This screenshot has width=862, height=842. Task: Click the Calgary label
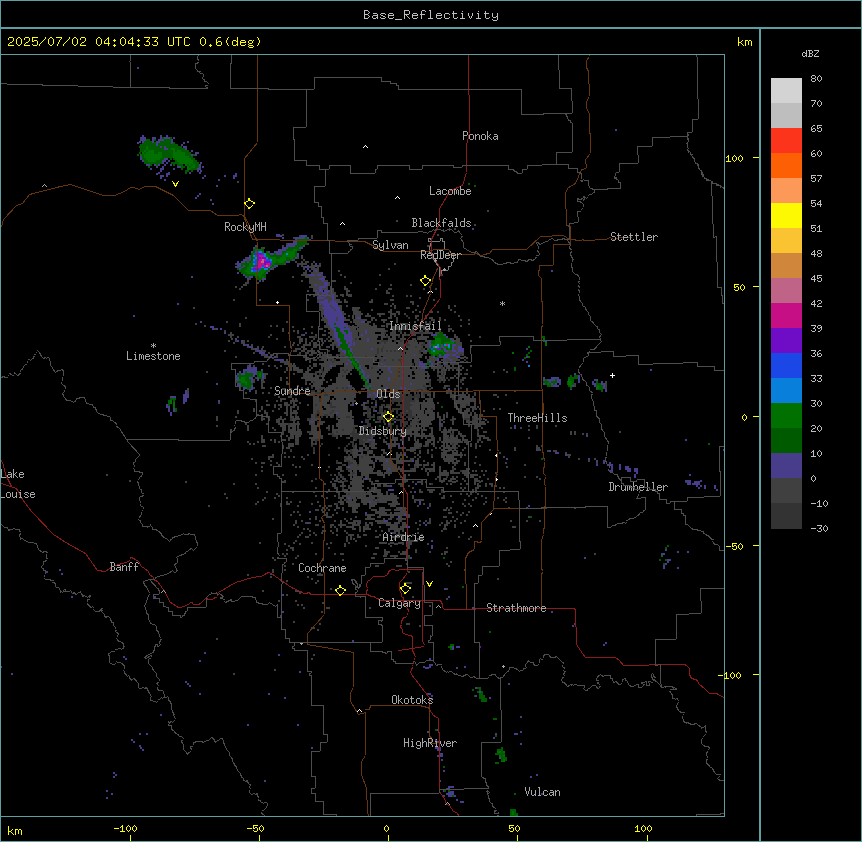399,603
